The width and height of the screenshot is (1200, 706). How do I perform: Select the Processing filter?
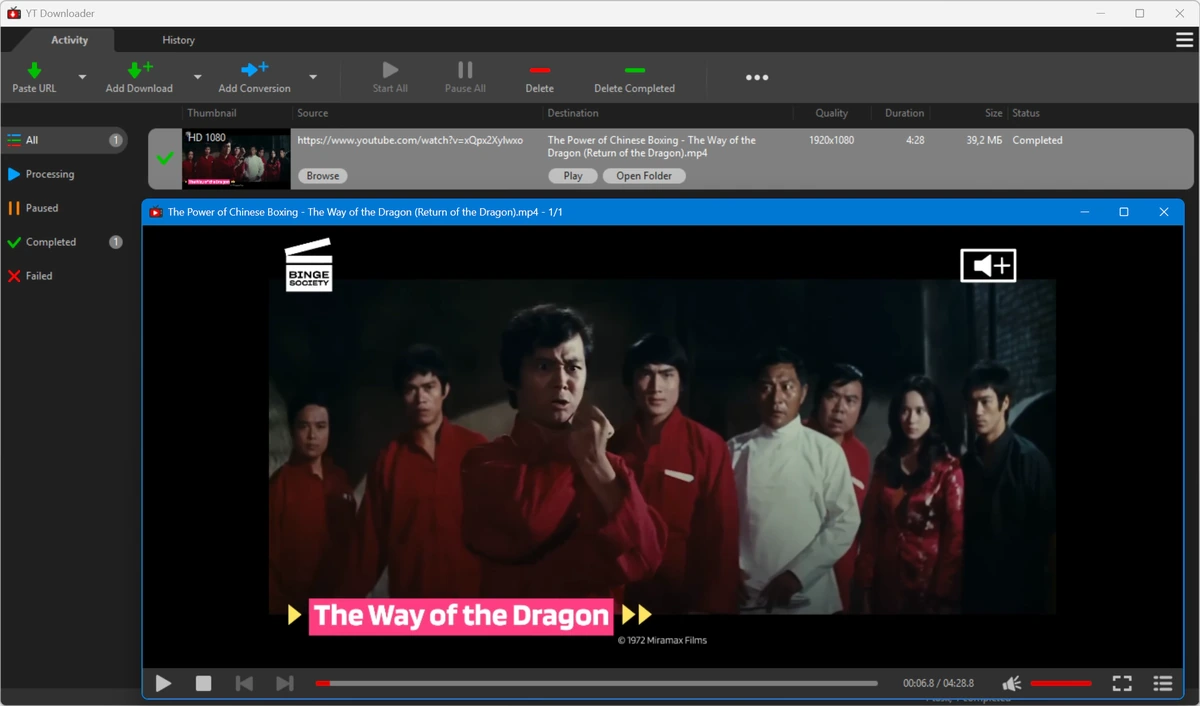(x=64, y=174)
